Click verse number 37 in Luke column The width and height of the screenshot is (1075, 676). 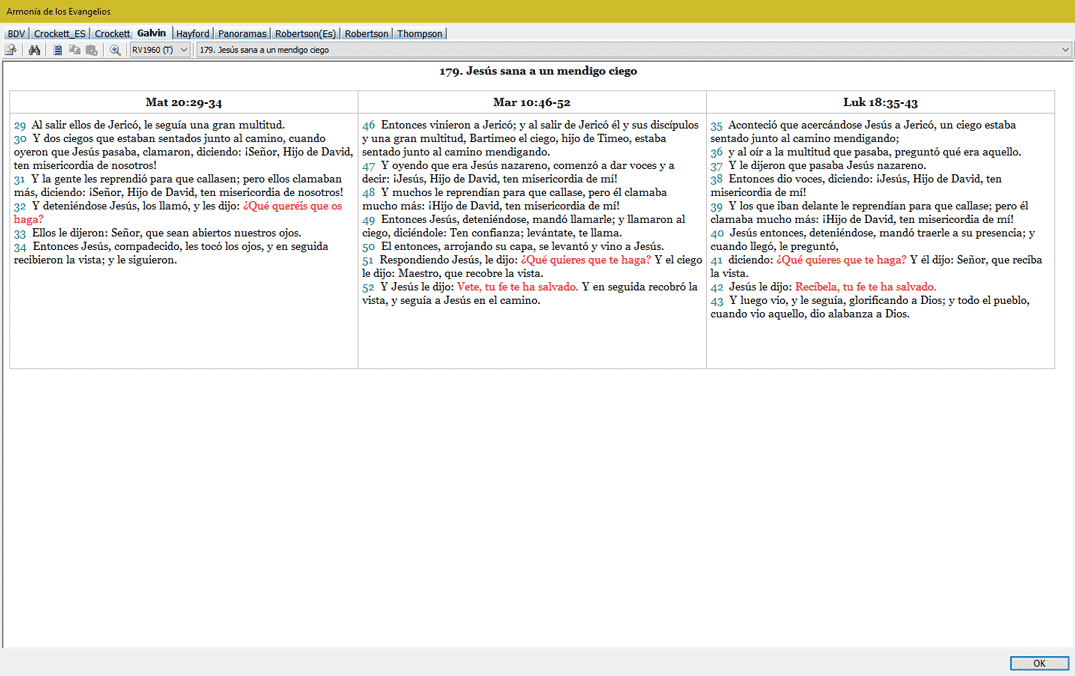(x=716, y=166)
